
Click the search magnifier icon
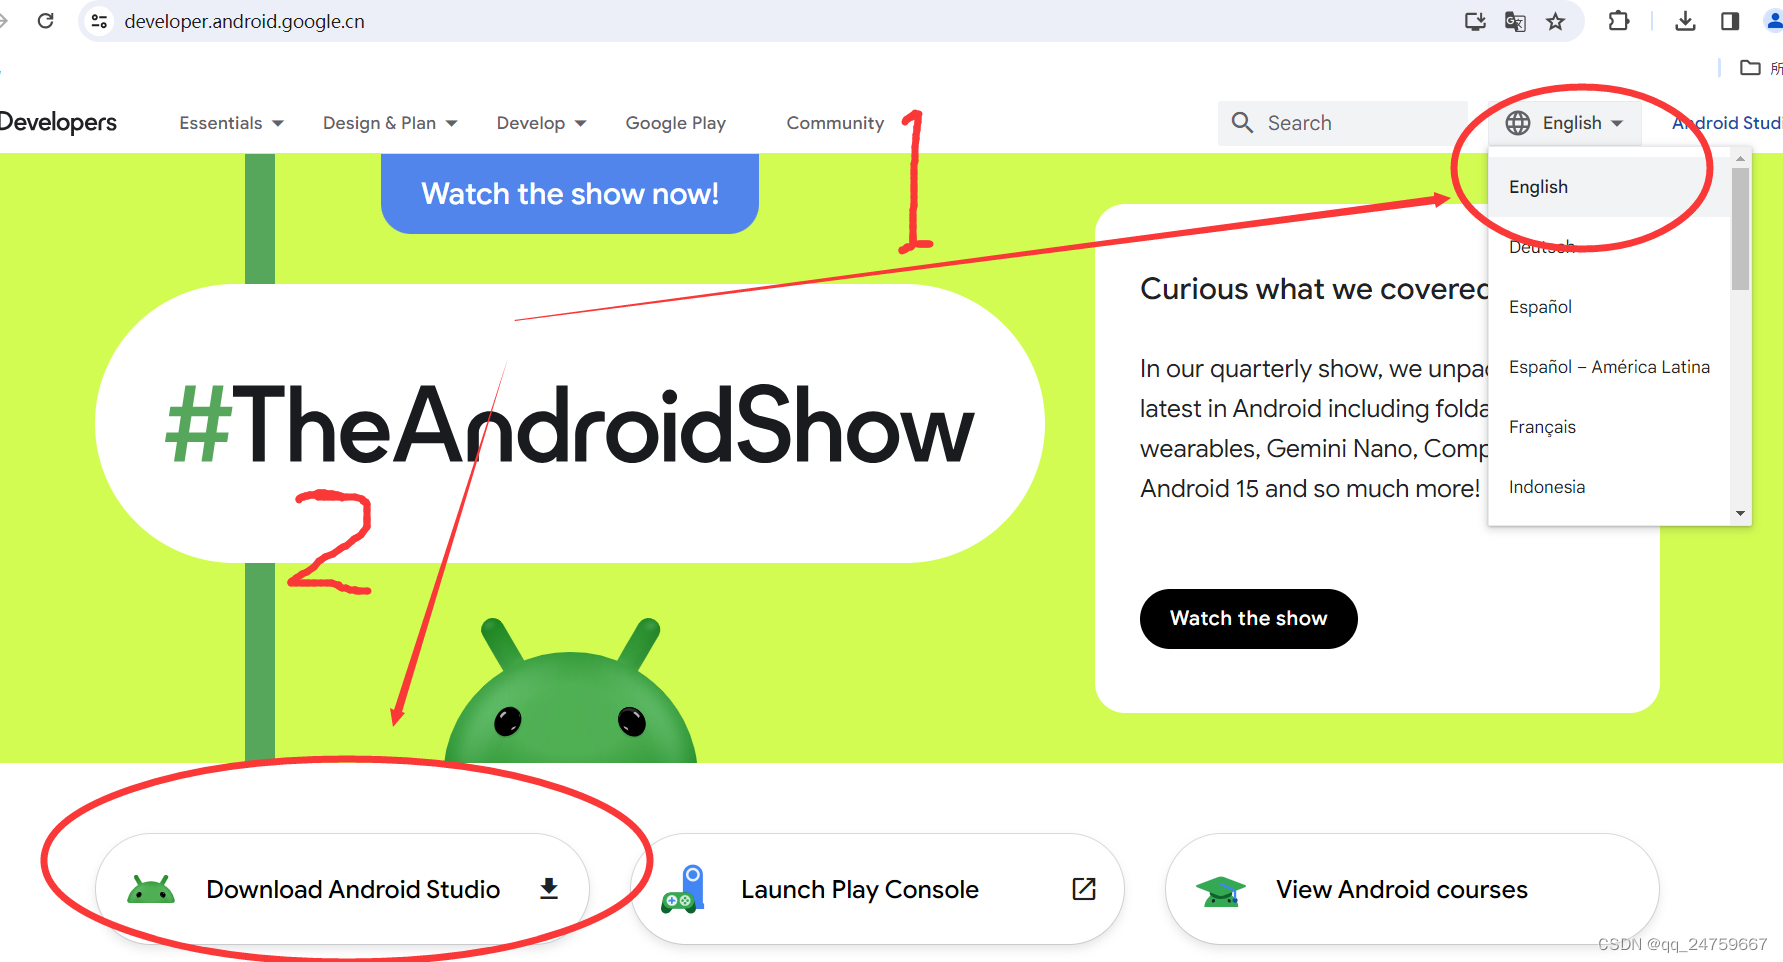(x=1242, y=122)
